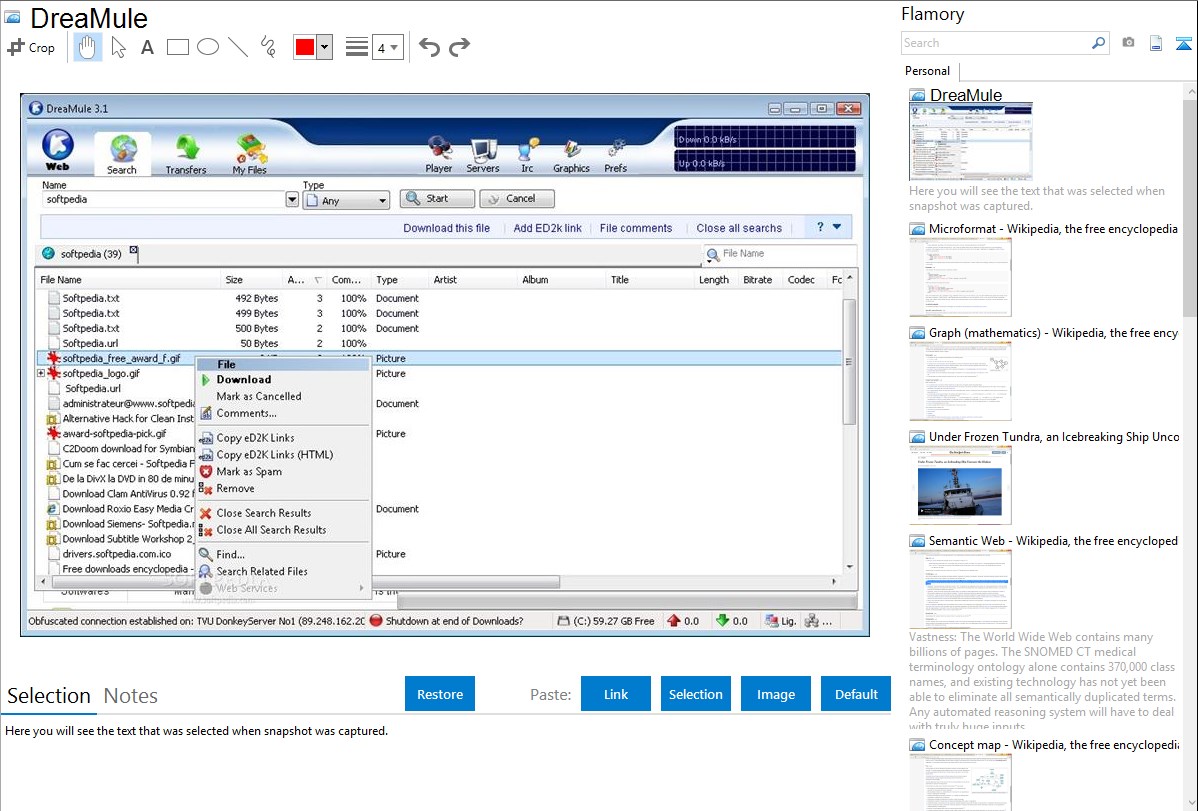Open the line width dropdown showing 4

tap(387, 47)
